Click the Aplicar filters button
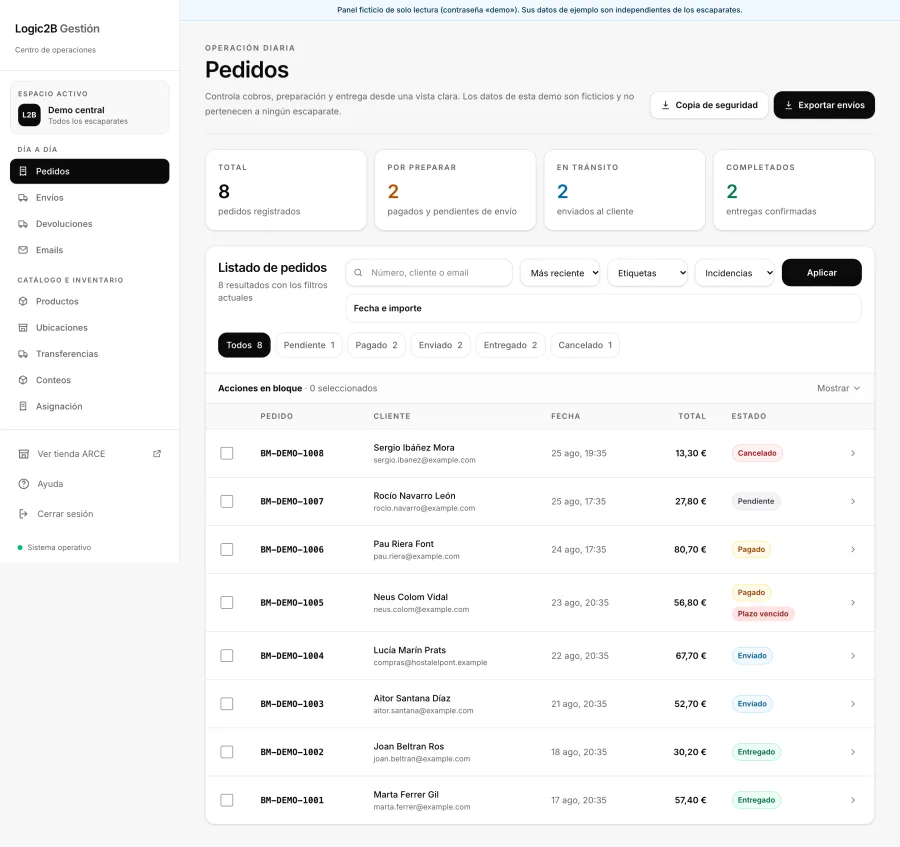Viewport: 900px width, 847px height. click(821, 273)
